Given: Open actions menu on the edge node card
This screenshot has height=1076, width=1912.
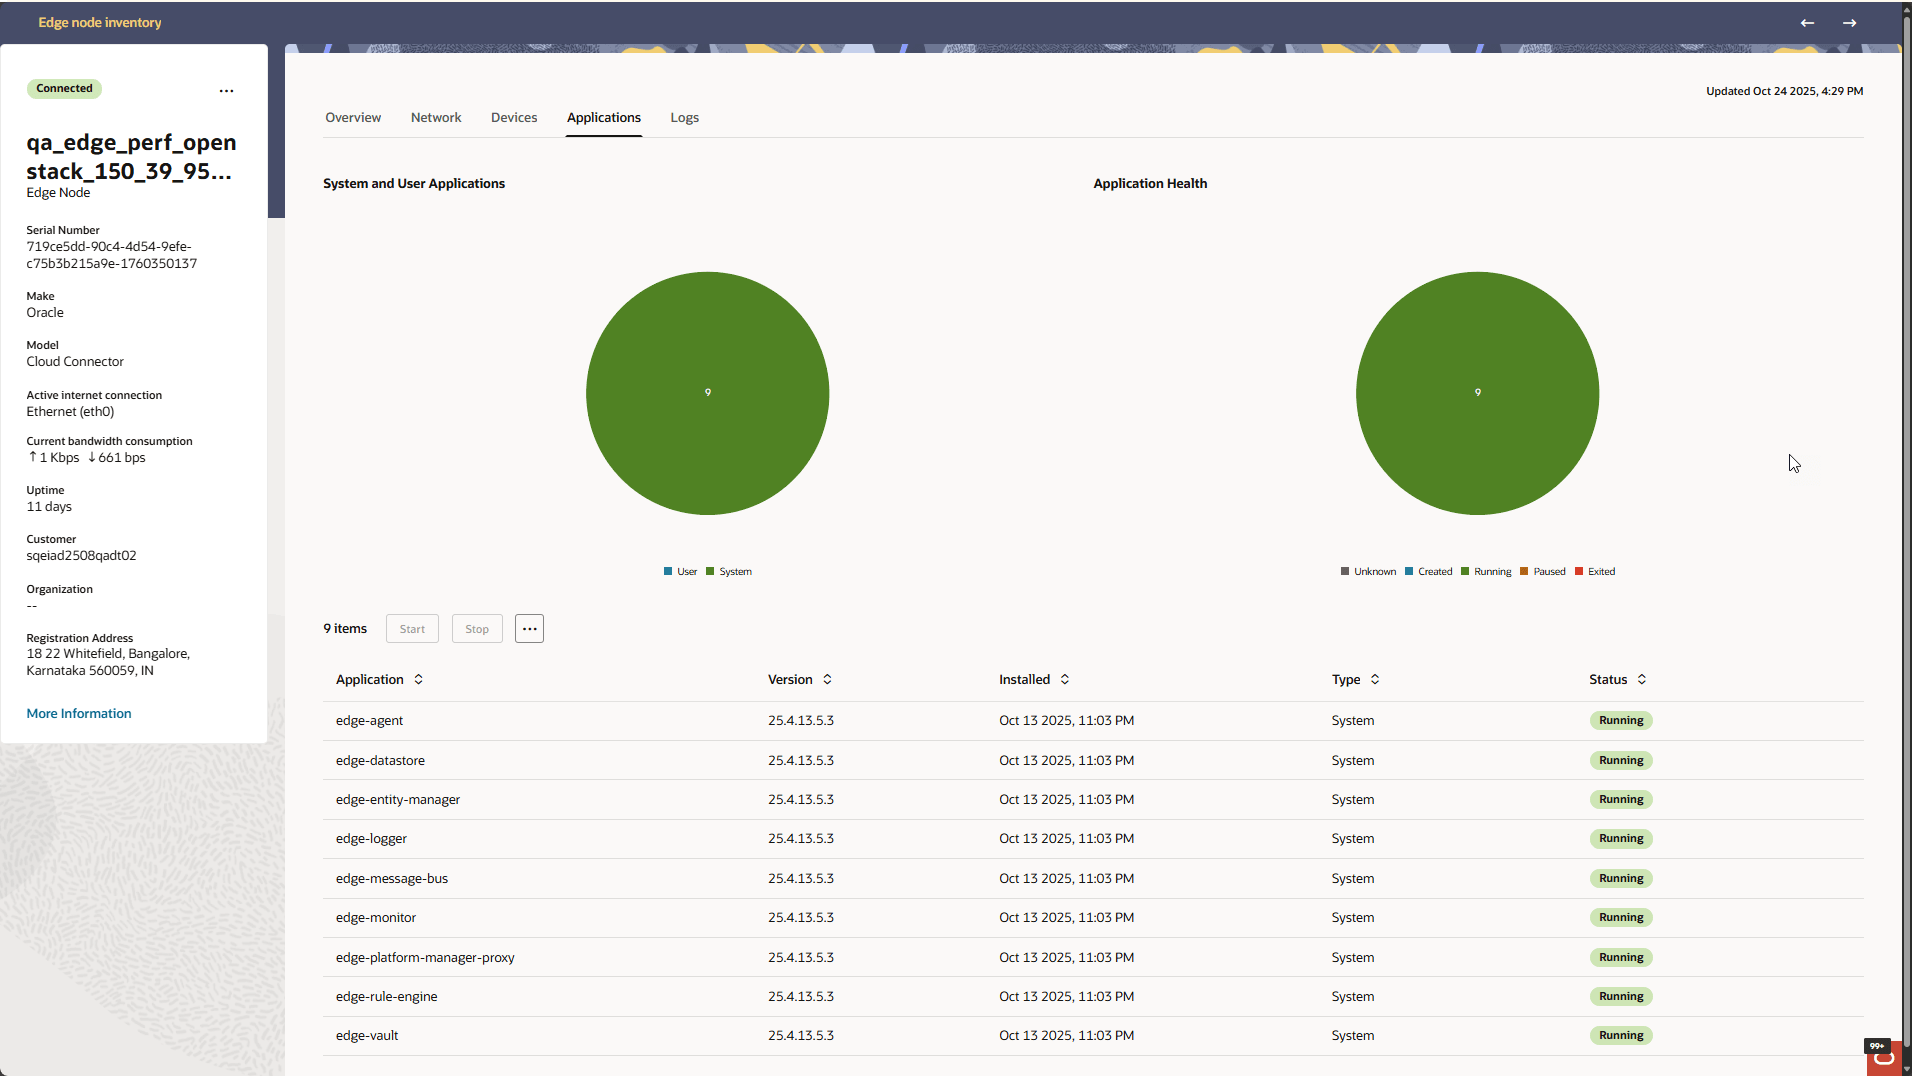Looking at the screenshot, I should [x=226, y=90].
